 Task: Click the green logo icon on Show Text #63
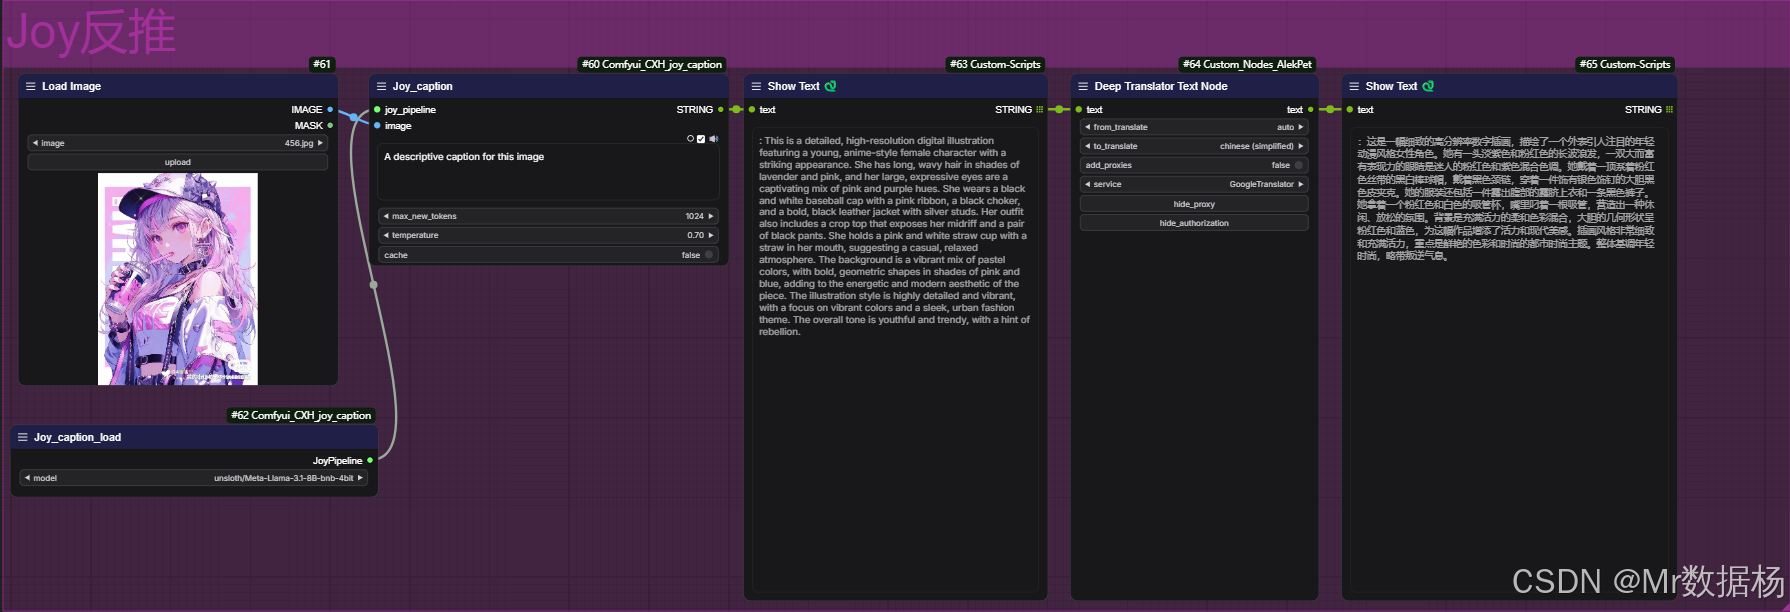click(x=830, y=86)
